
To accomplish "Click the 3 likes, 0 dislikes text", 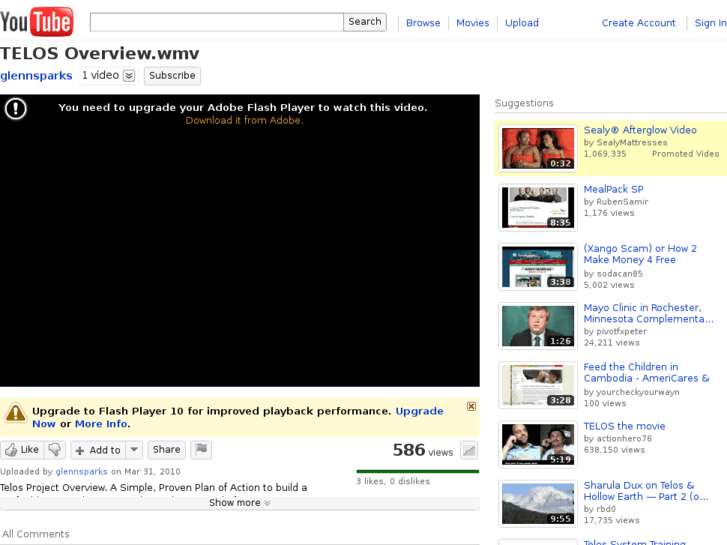I will coord(393,481).
